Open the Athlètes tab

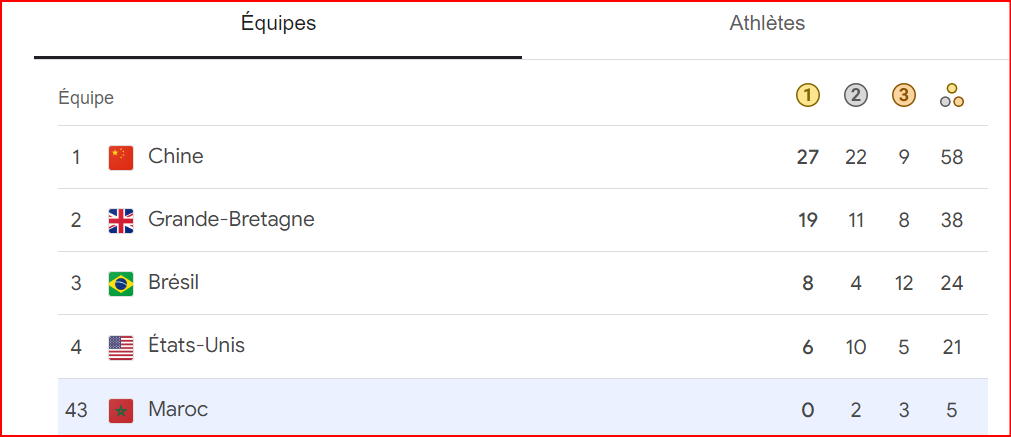point(767,24)
